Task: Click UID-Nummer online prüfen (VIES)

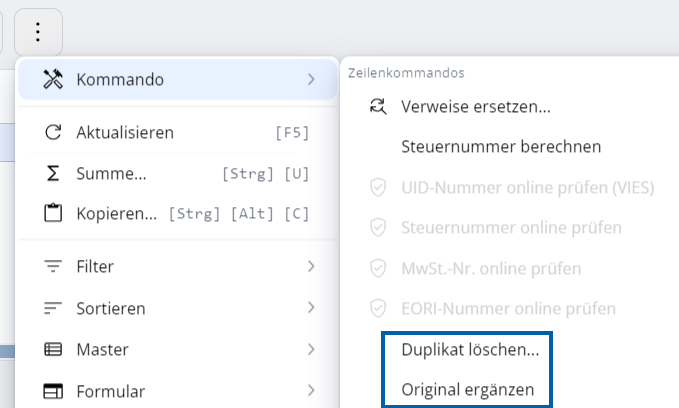Action: [527, 187]
